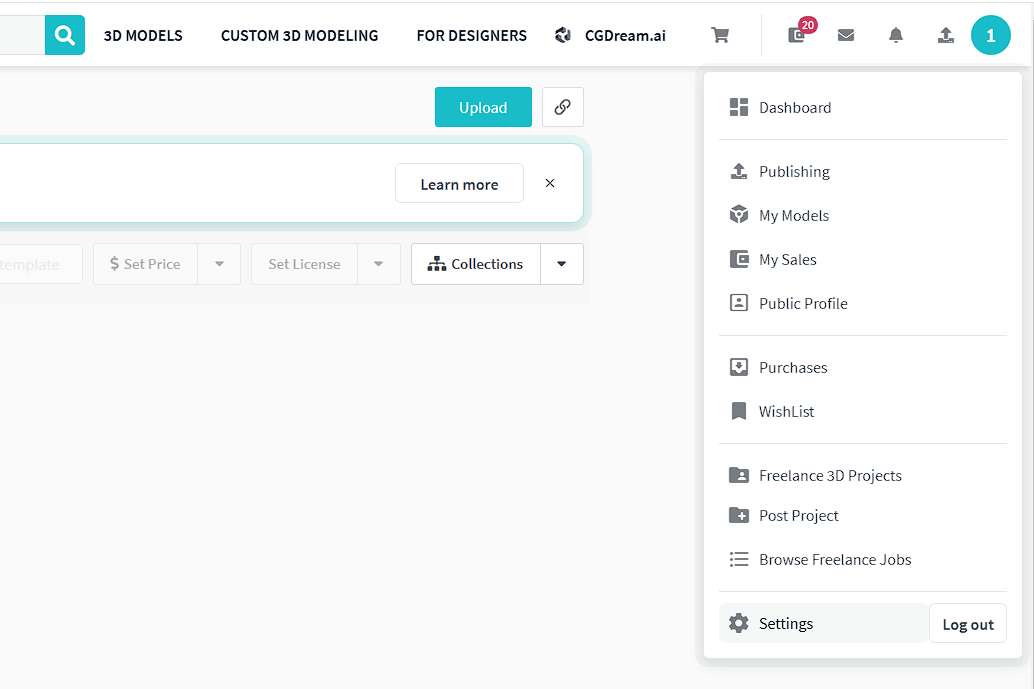Click the Collections button
Screen dimensions: 1034x689
point(475,264)
